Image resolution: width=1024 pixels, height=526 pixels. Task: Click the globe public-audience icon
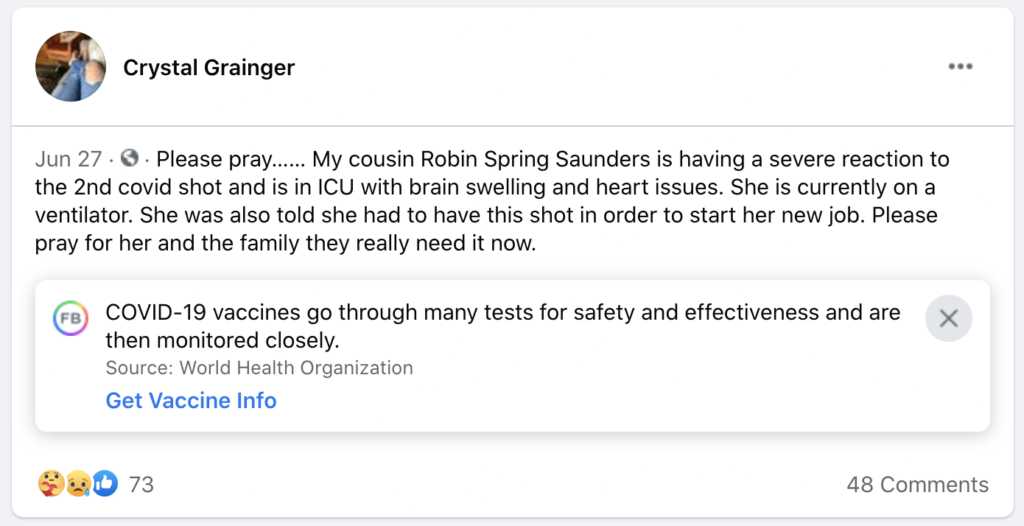129,158
